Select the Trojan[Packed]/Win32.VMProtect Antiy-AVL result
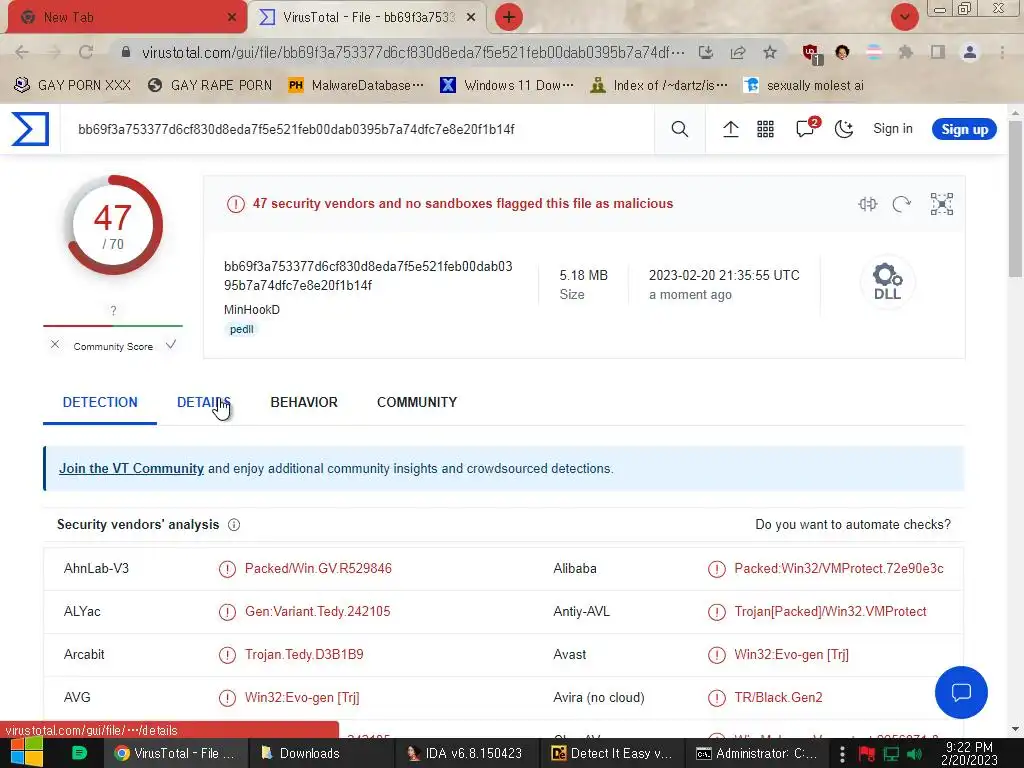The image size is (1024, 768). [830, 611]
